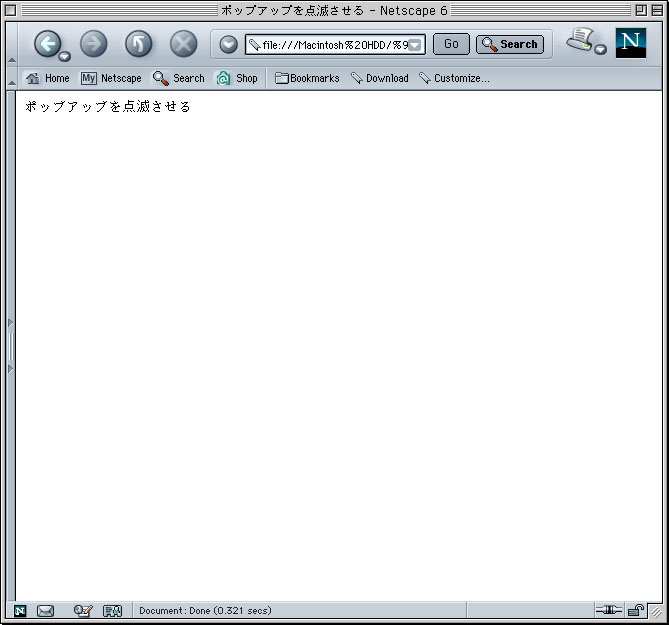Open the Print button dropdown arrow
669x625 pixels.
[x=600, y=49]
